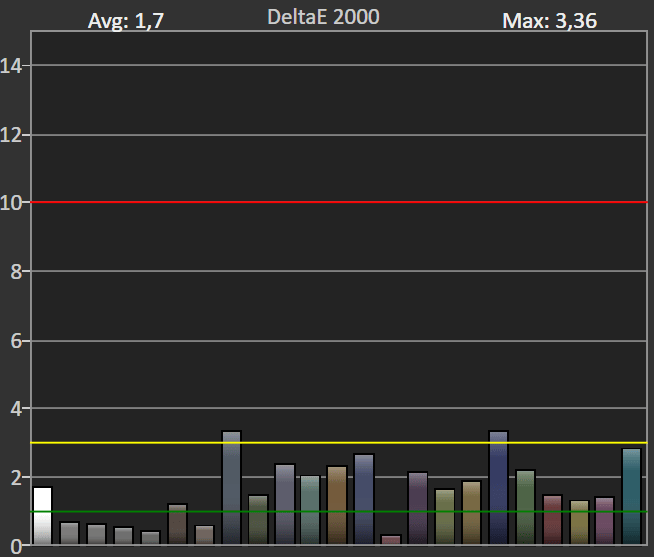
Task: Click the yellow threshold line at 3
Action: [x=339, y=443]
